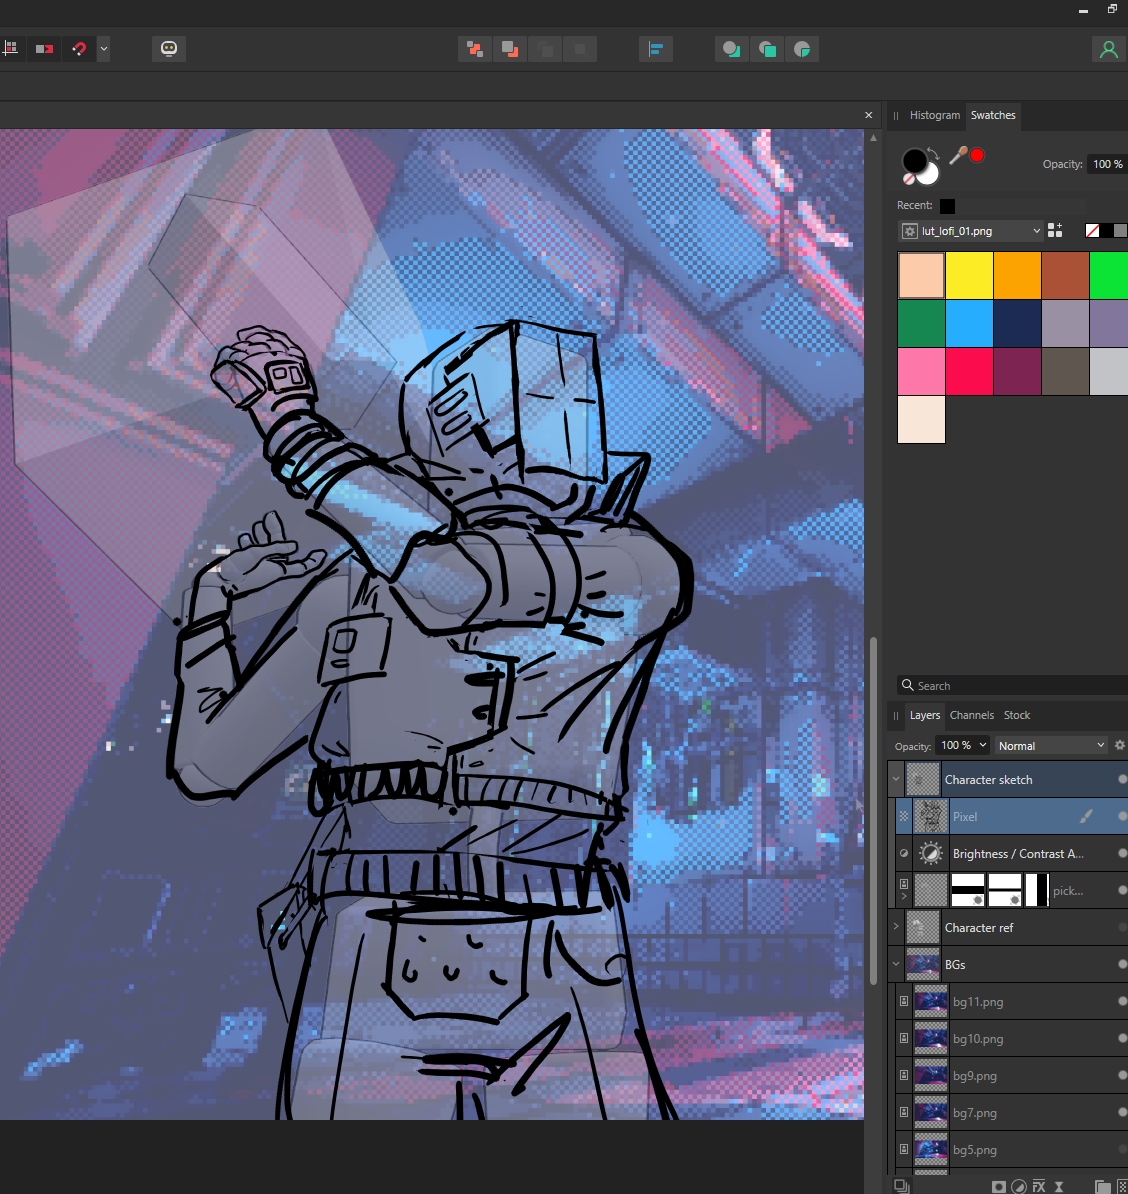Switch to the Histogram tab
1128x1194 pixels.
[x=934, y=115]
